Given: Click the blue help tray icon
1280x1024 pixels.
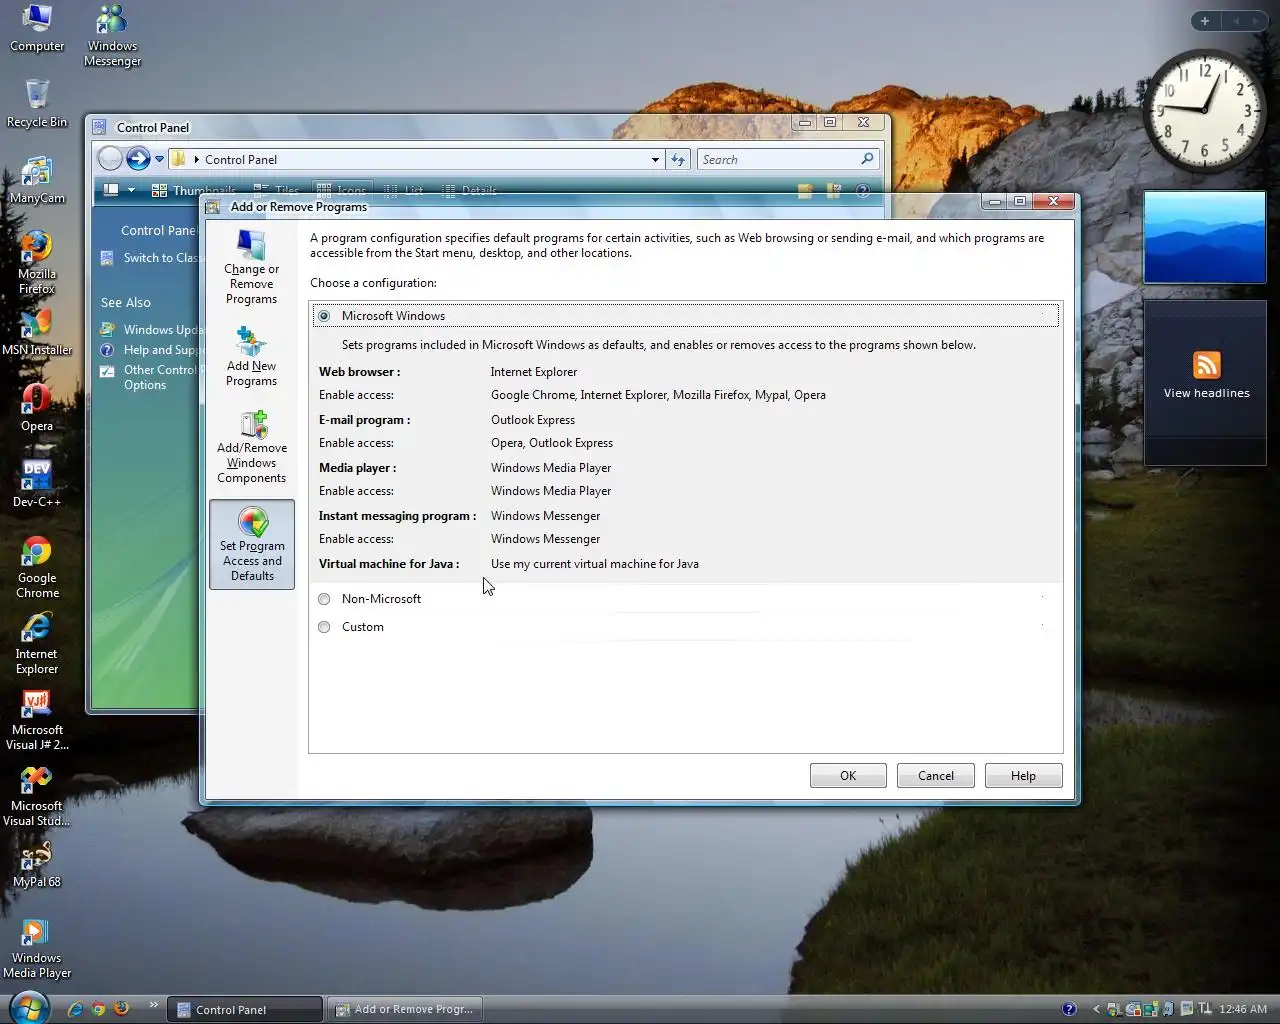Looking at the screenshot, I should point(1069,1009).
